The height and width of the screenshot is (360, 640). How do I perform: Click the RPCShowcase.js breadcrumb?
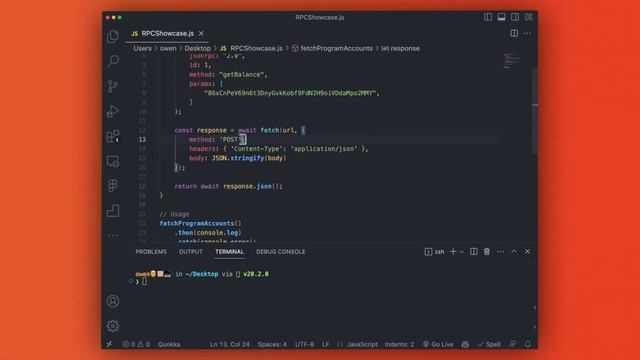(251, 48)
